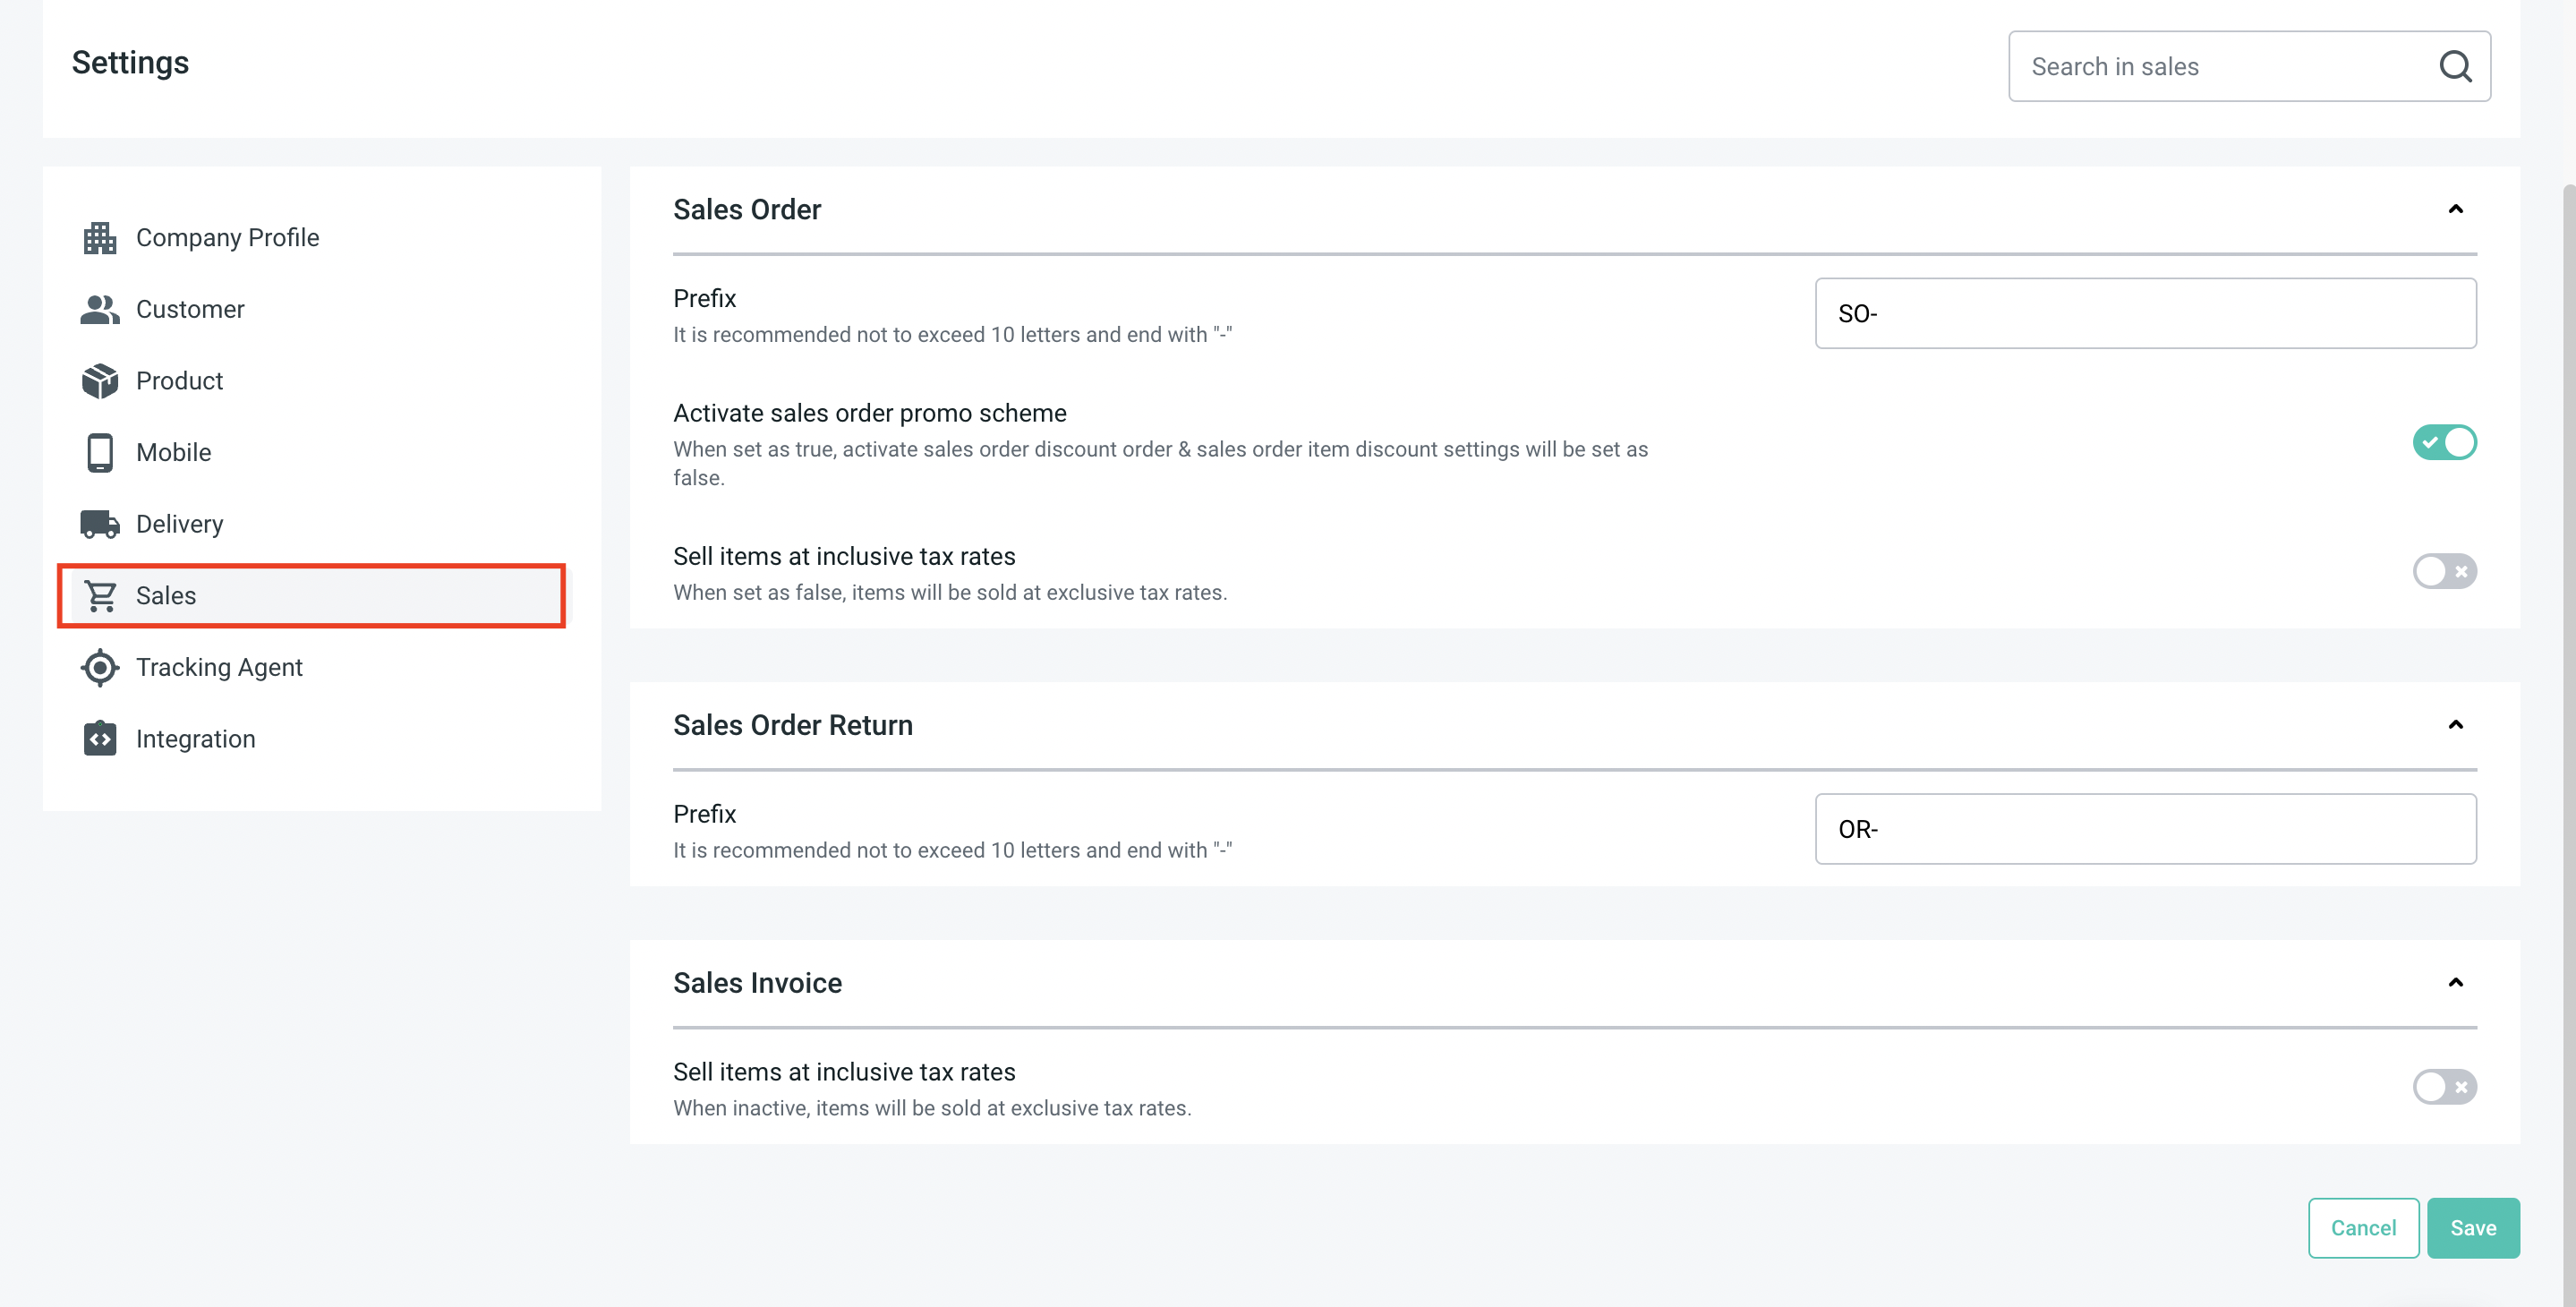Open the Tracking Agent settings page

point(219,668)
